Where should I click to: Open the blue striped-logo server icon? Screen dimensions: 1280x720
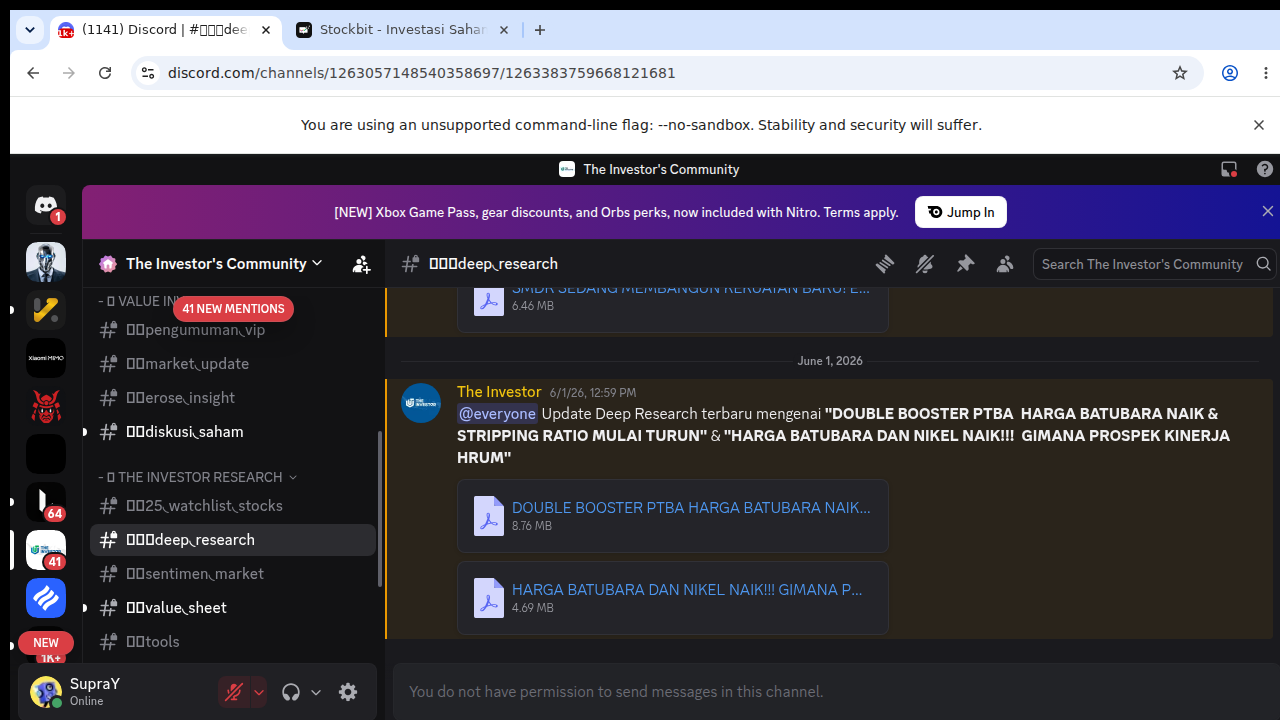pyautogui.click(x=46, y=598)
